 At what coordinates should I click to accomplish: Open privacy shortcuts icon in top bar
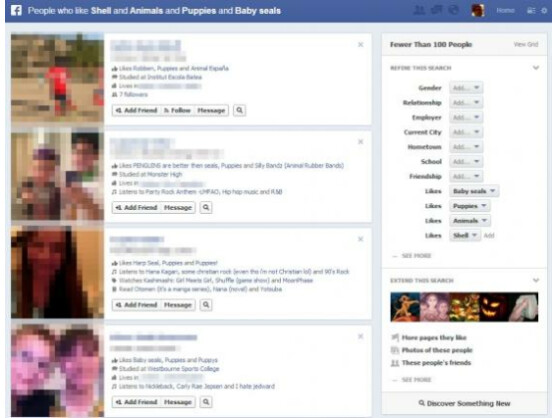tap(531, 11)
